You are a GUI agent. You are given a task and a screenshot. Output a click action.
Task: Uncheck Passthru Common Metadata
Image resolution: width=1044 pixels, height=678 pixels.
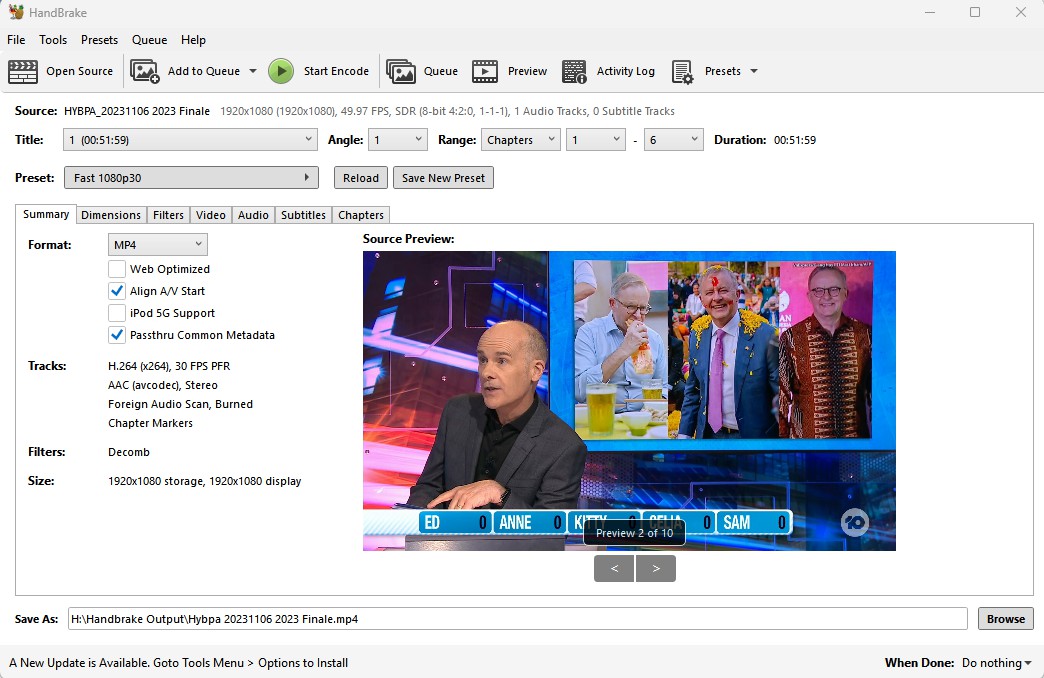117,335
